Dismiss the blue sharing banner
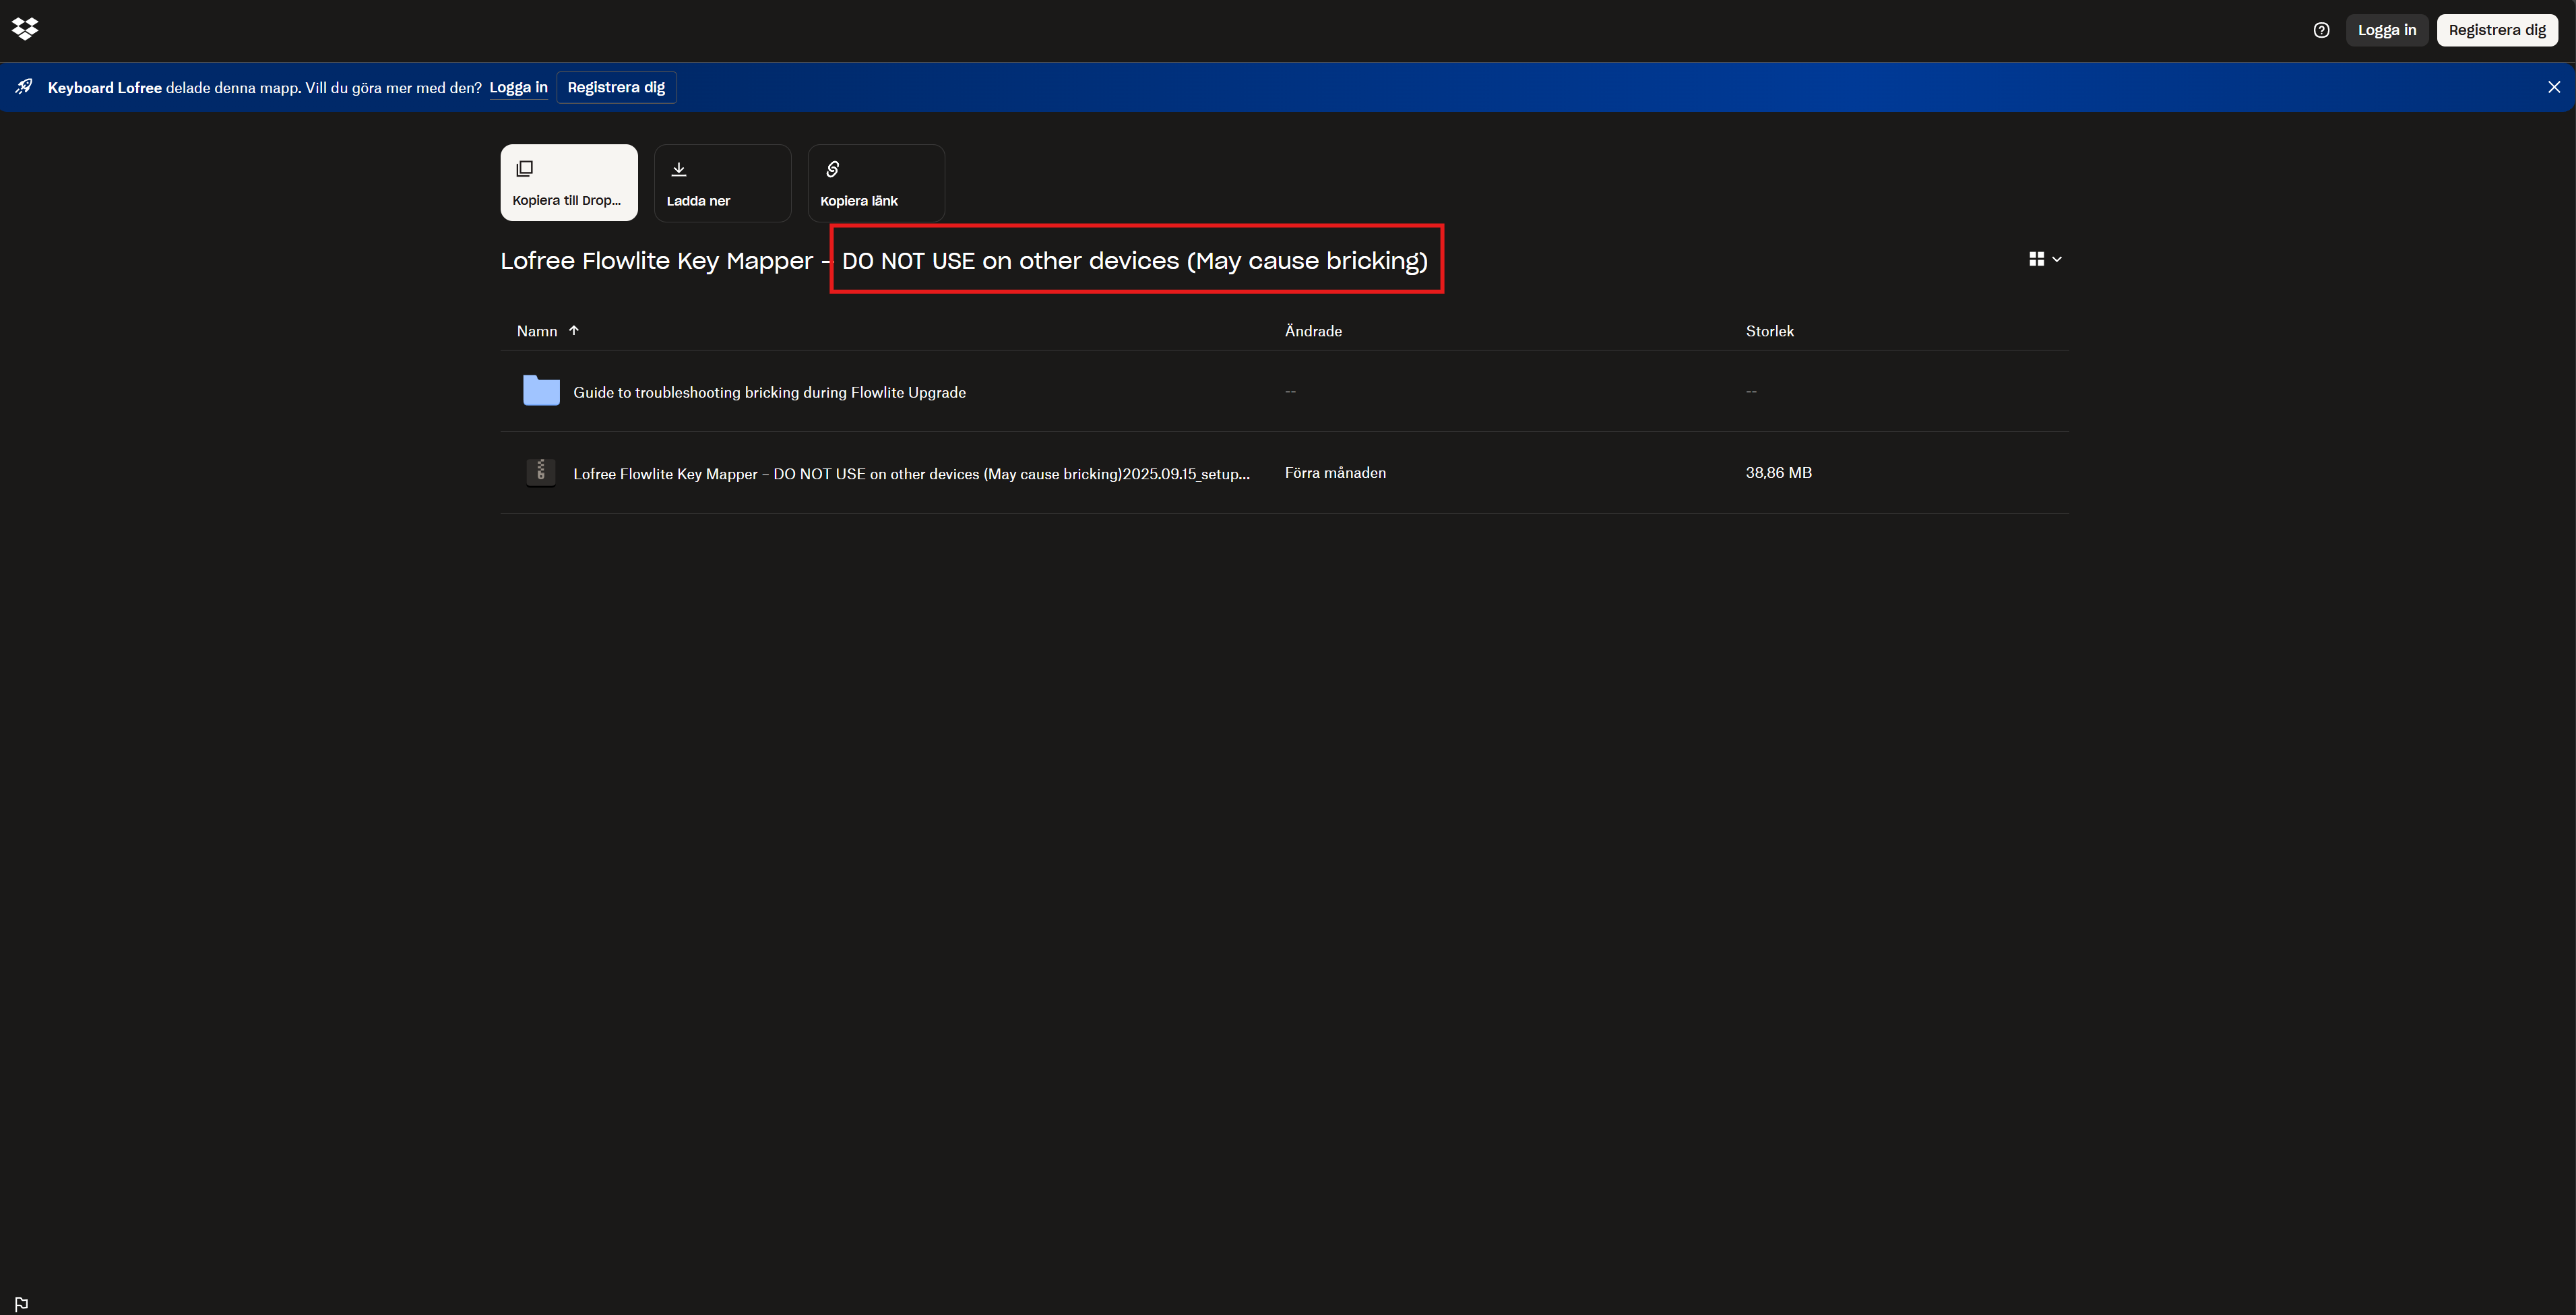2576x1315 pixels. pos(2553,87)
